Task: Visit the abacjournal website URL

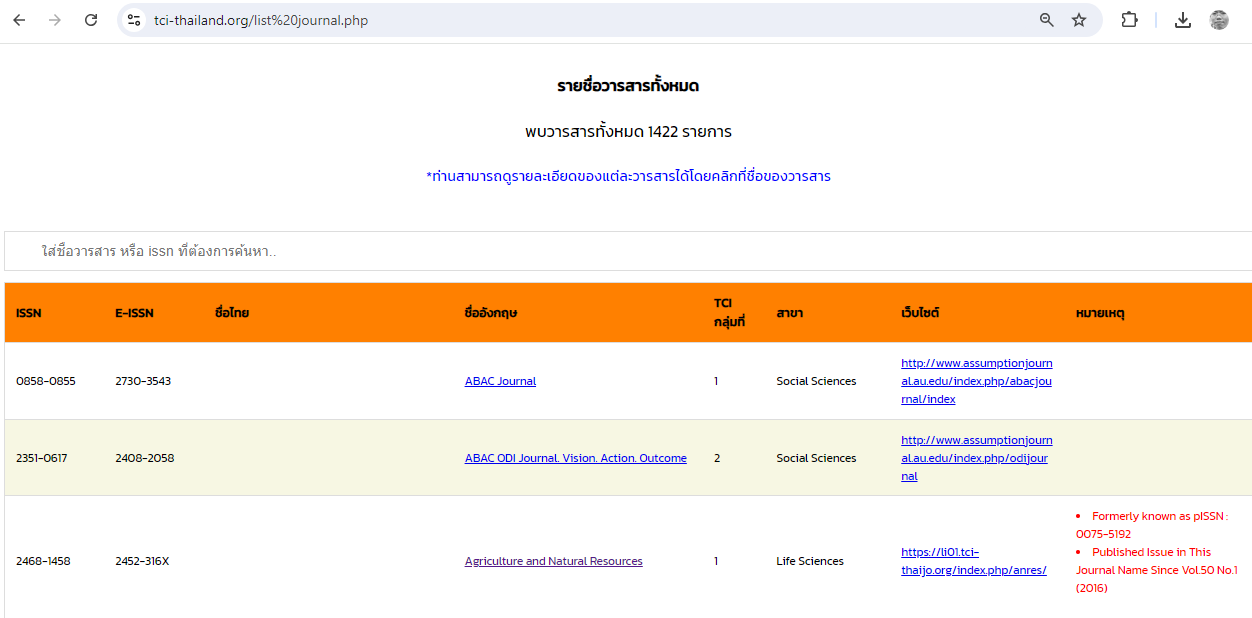Action: 976,381
